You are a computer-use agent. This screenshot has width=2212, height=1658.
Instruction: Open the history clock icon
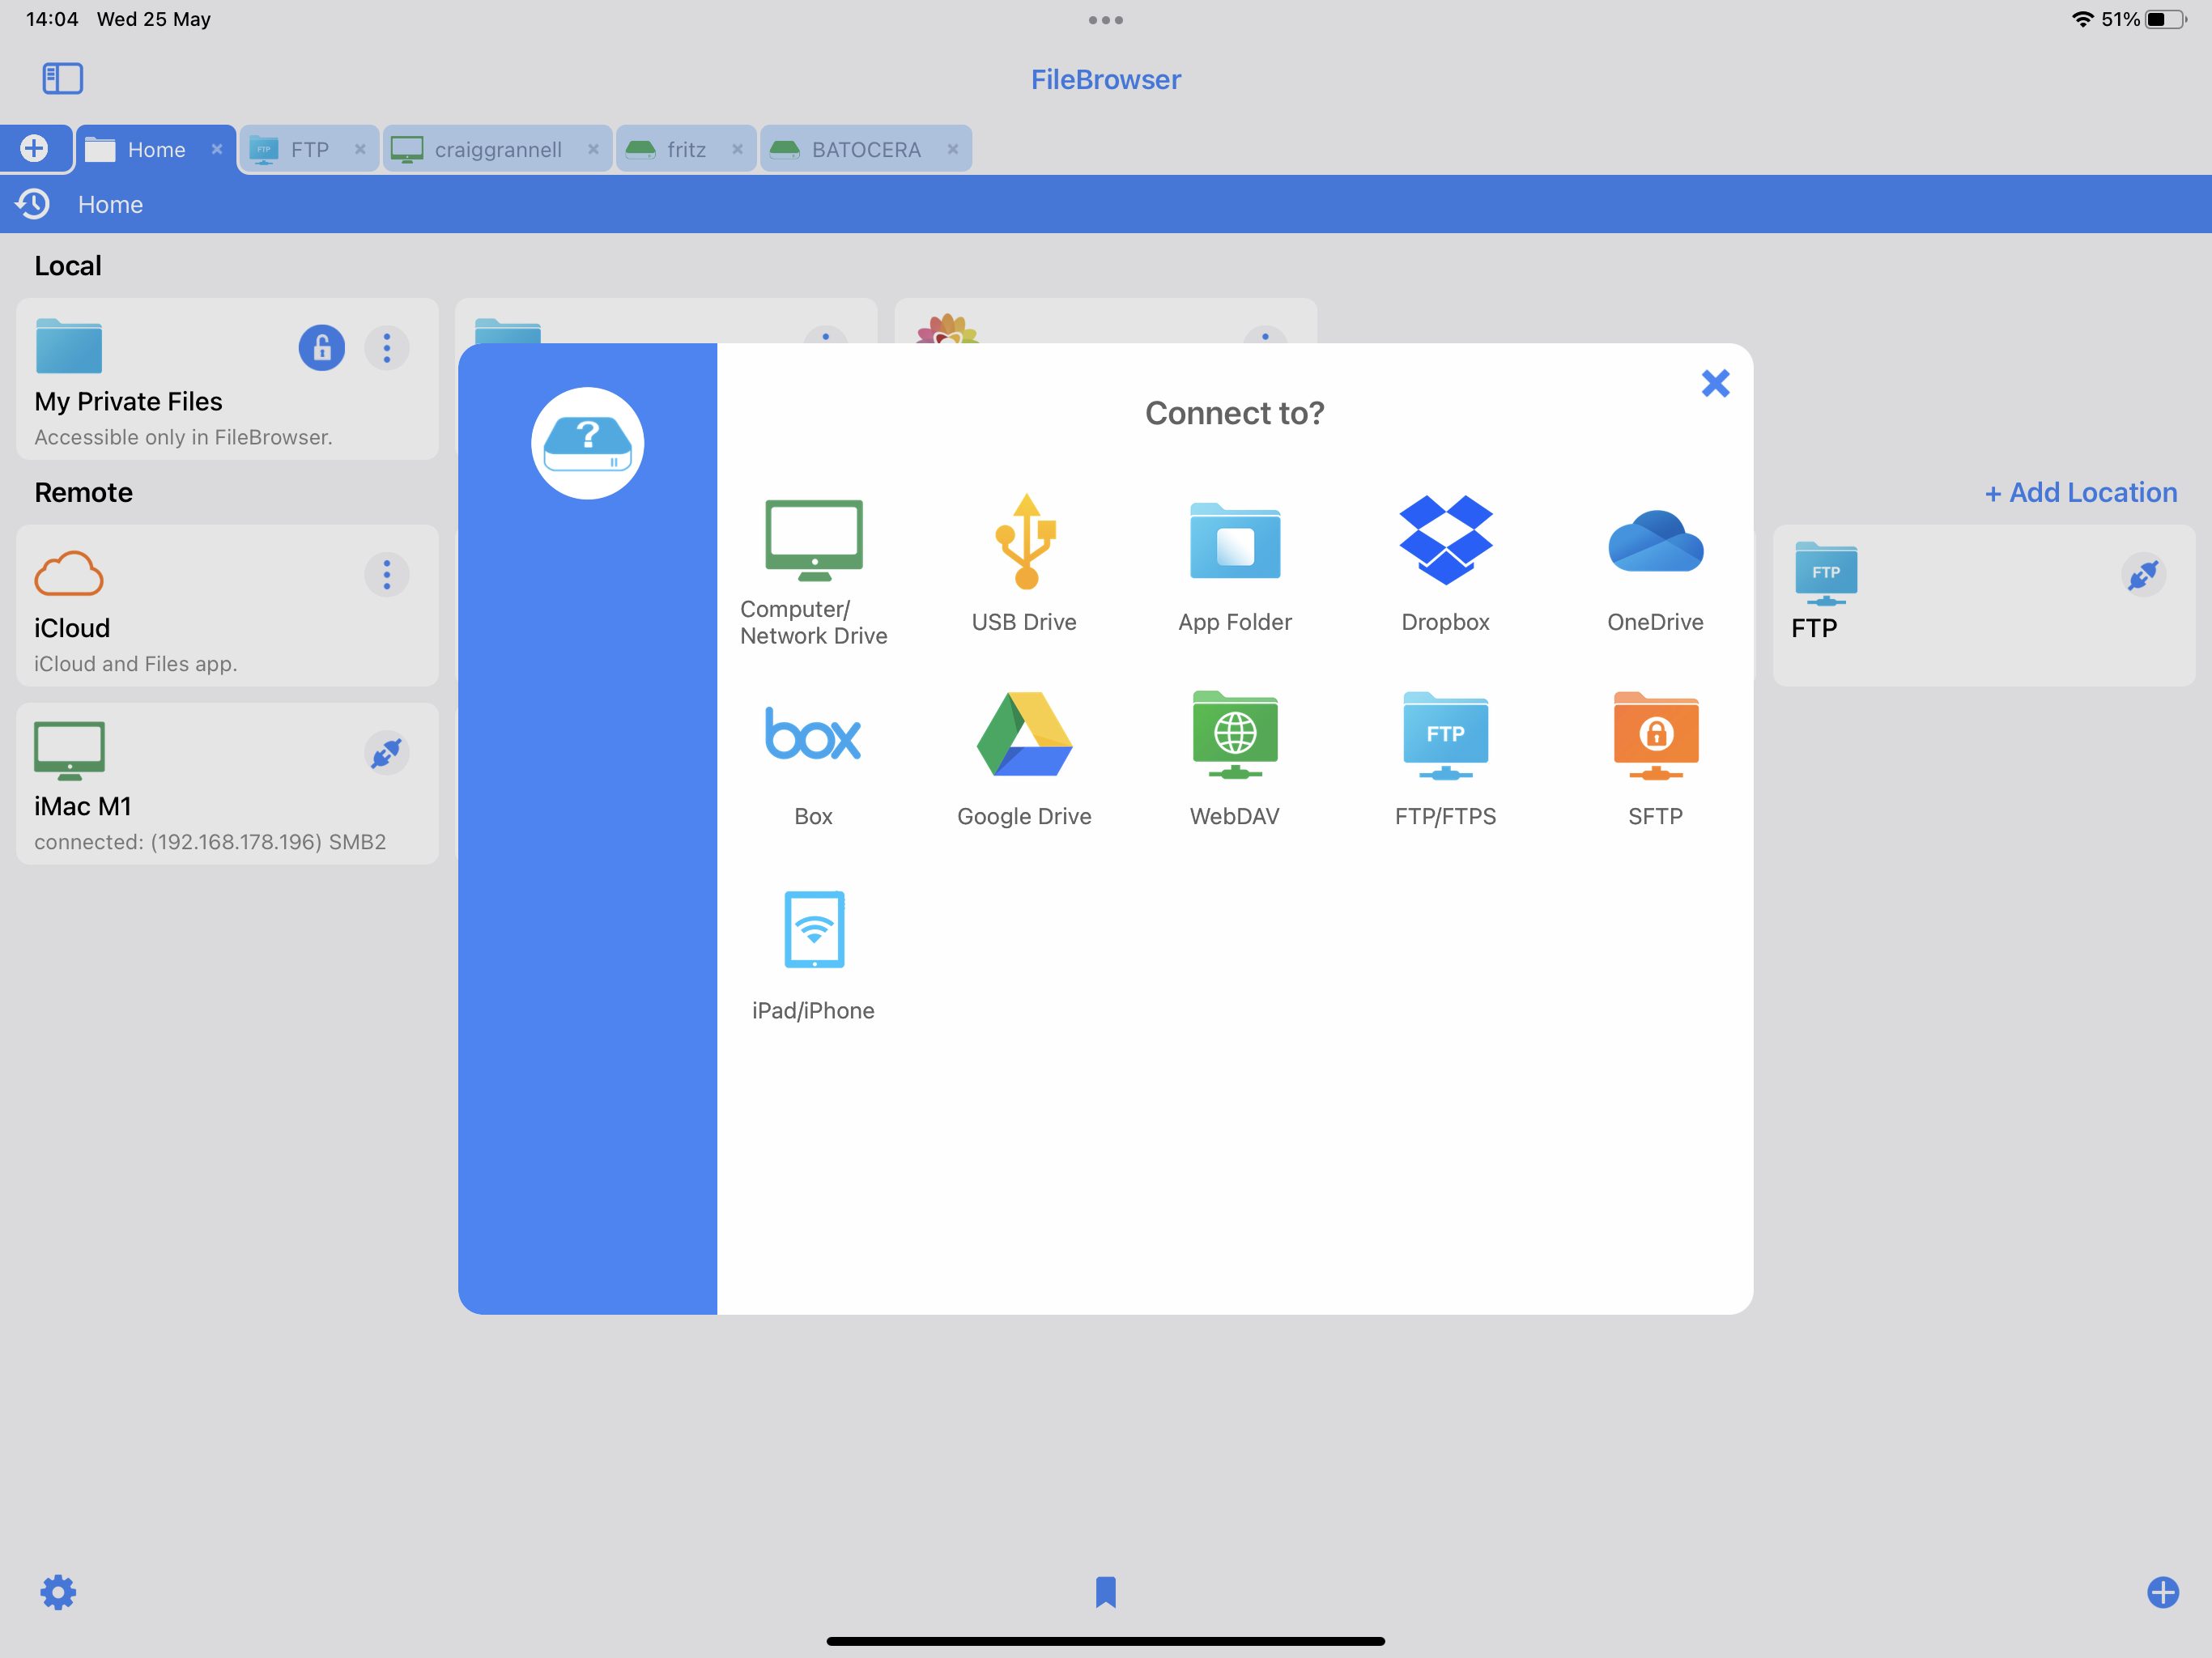point(33,204)
